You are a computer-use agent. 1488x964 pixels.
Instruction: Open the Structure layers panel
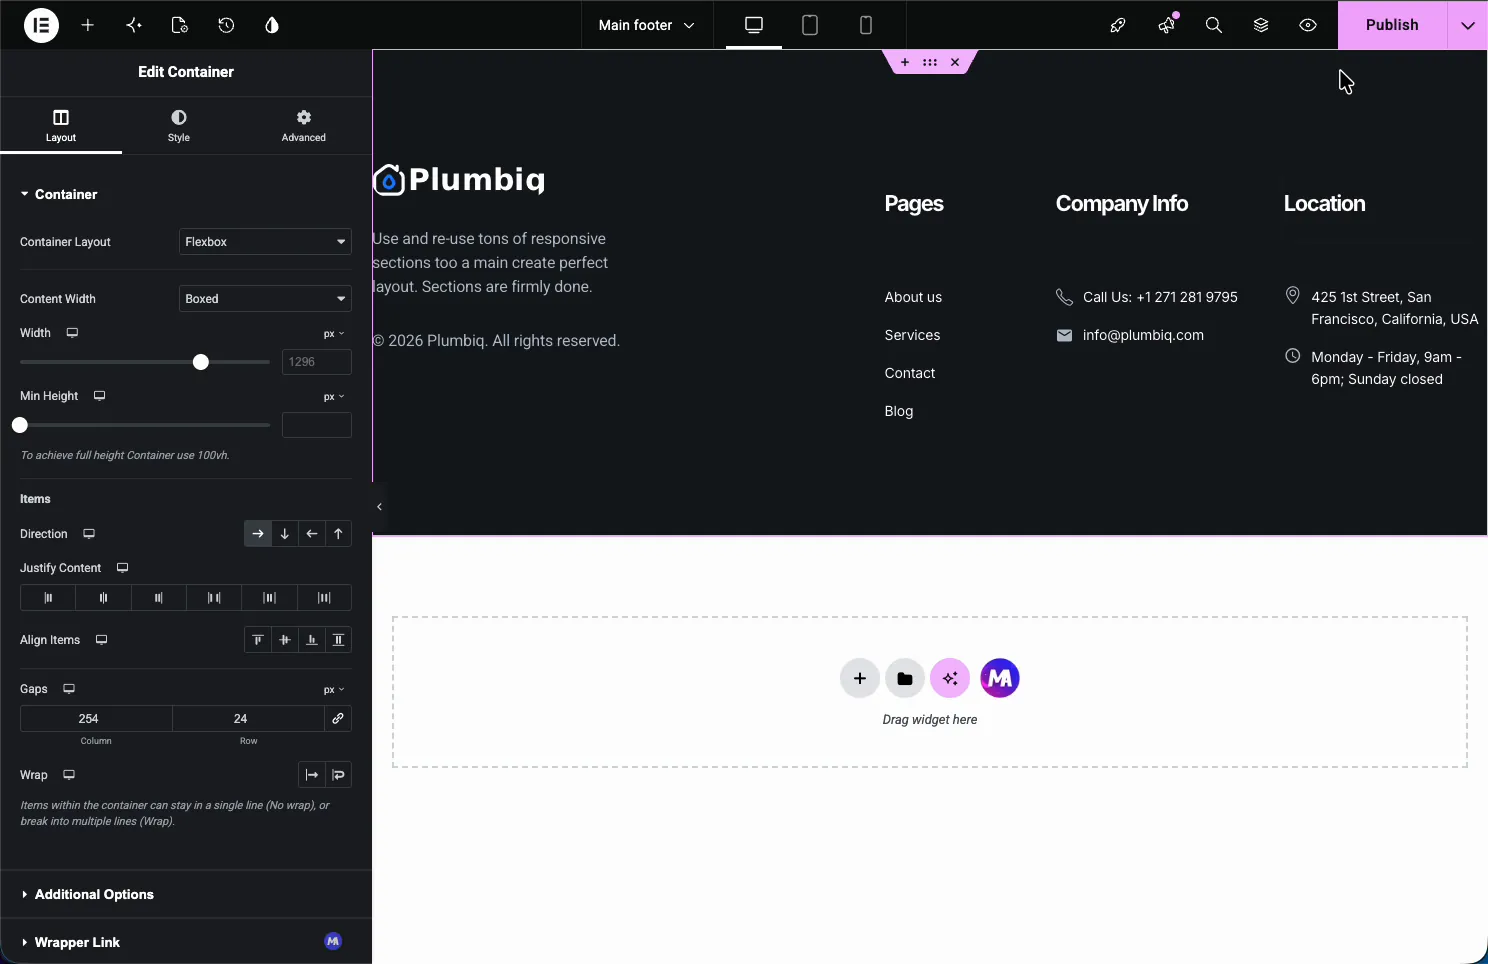(1261, 25)
